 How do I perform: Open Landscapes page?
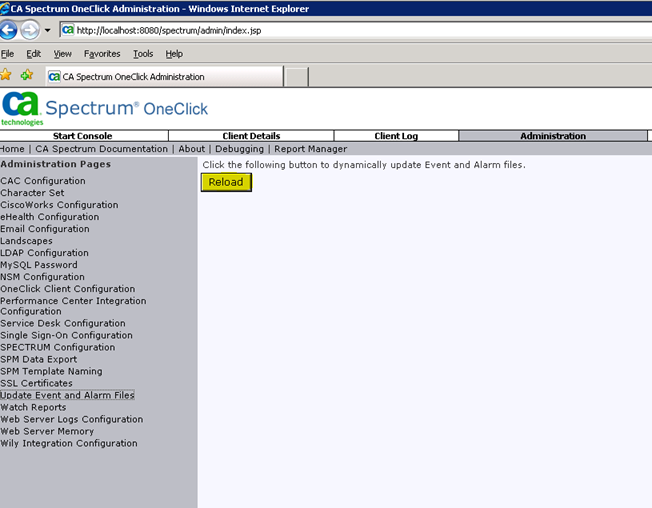click(26, 241)
